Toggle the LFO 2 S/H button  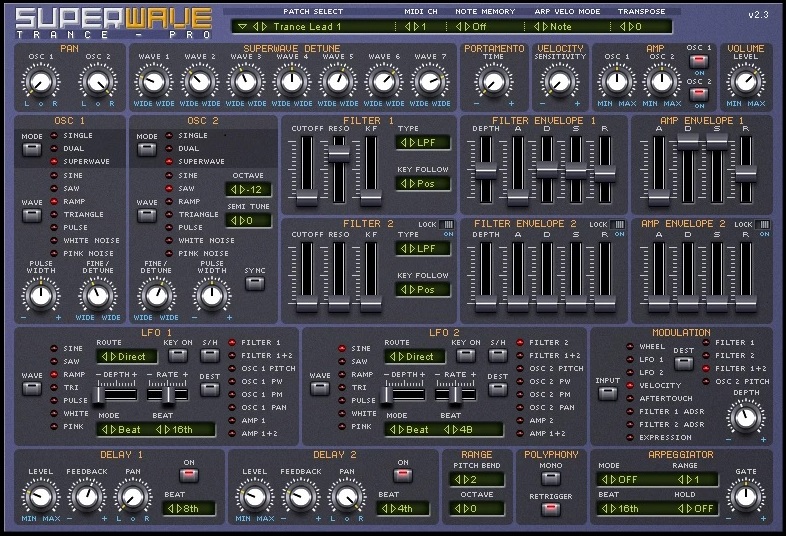click(497, 355)
